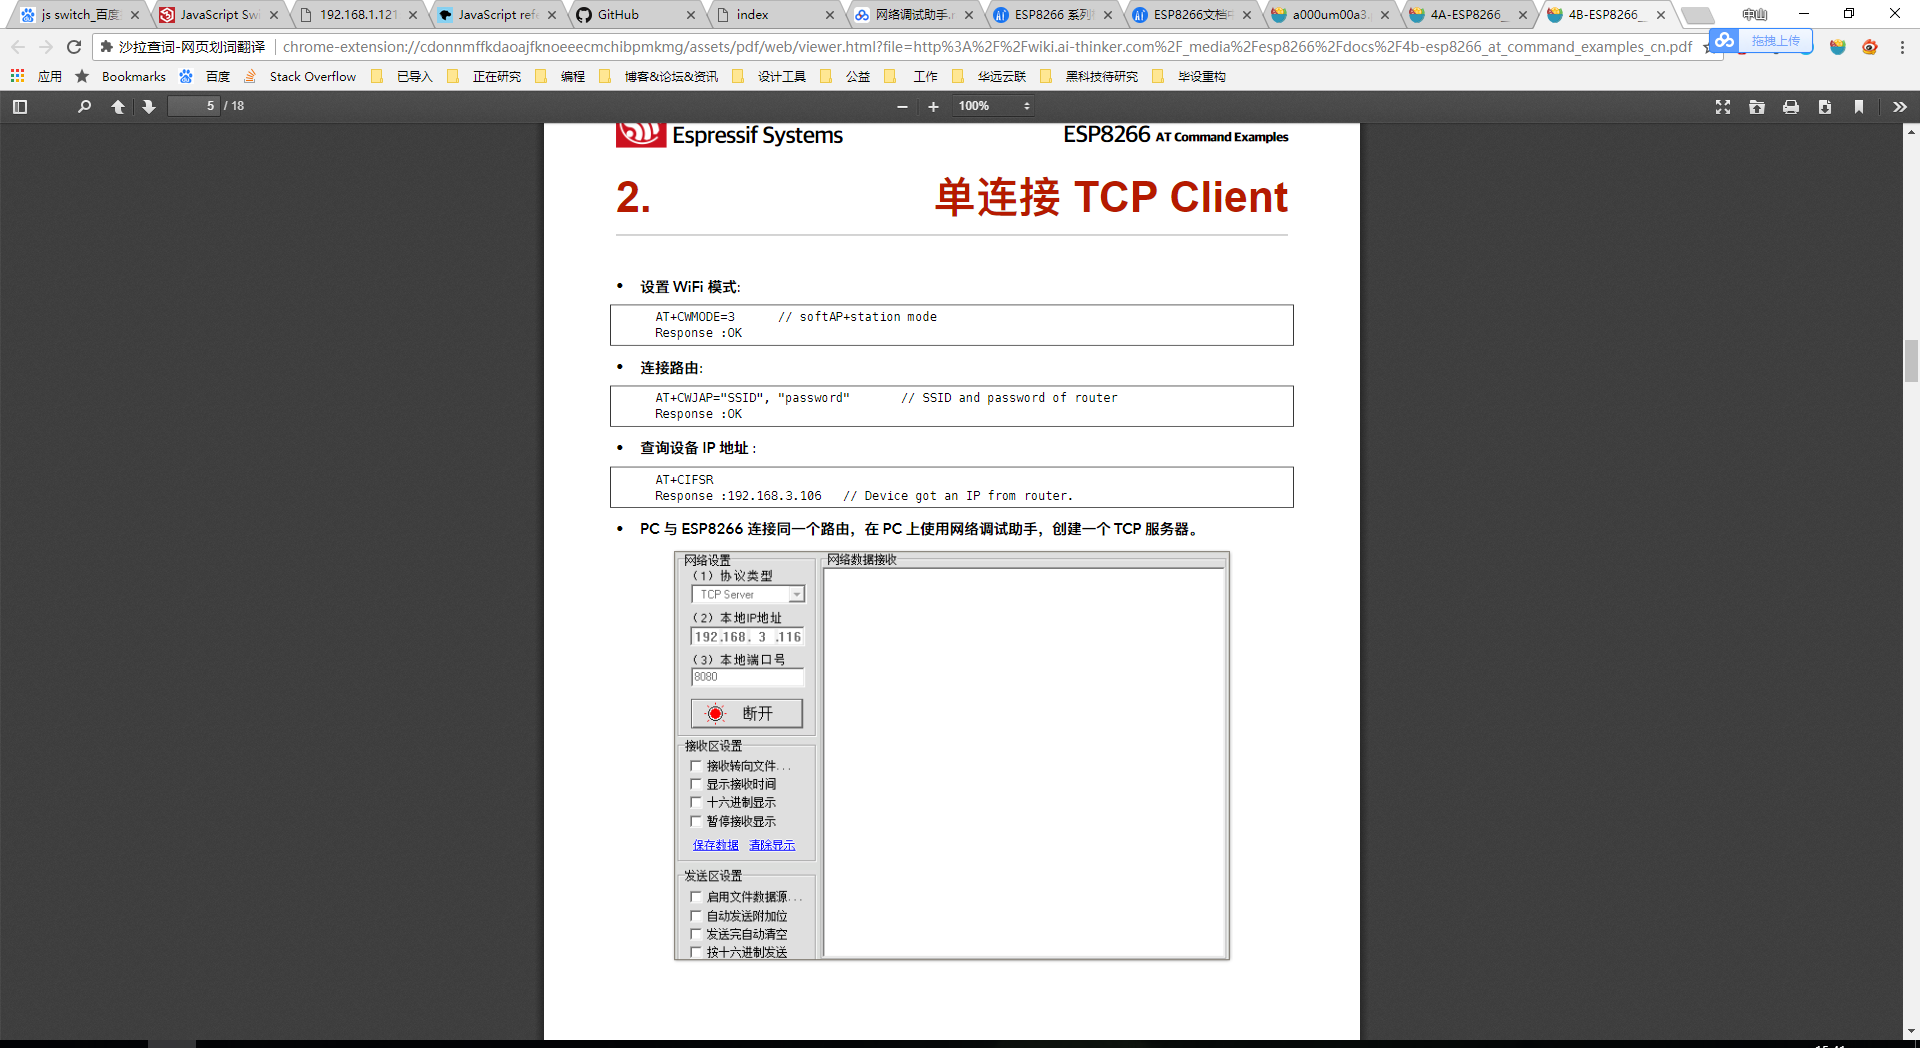This screenshot has height=1048, width=1920.
Task: Download the PDF file
Action: [1825, 107]
